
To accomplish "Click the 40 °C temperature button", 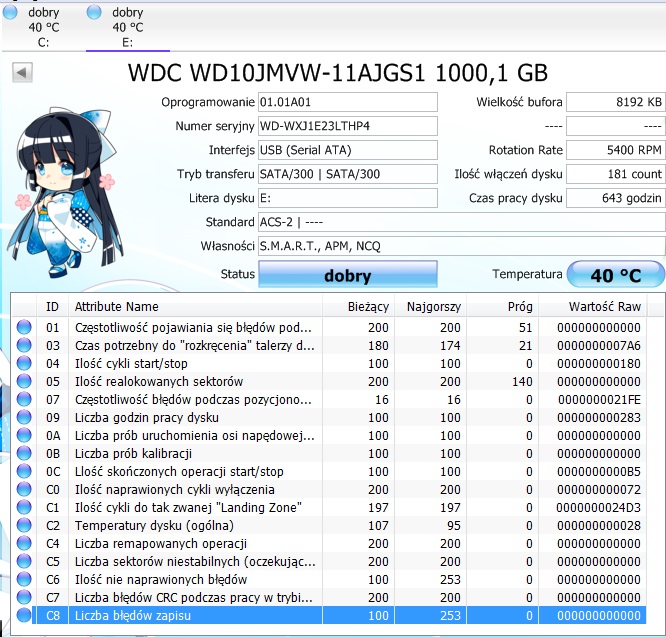I will point(615,275).
